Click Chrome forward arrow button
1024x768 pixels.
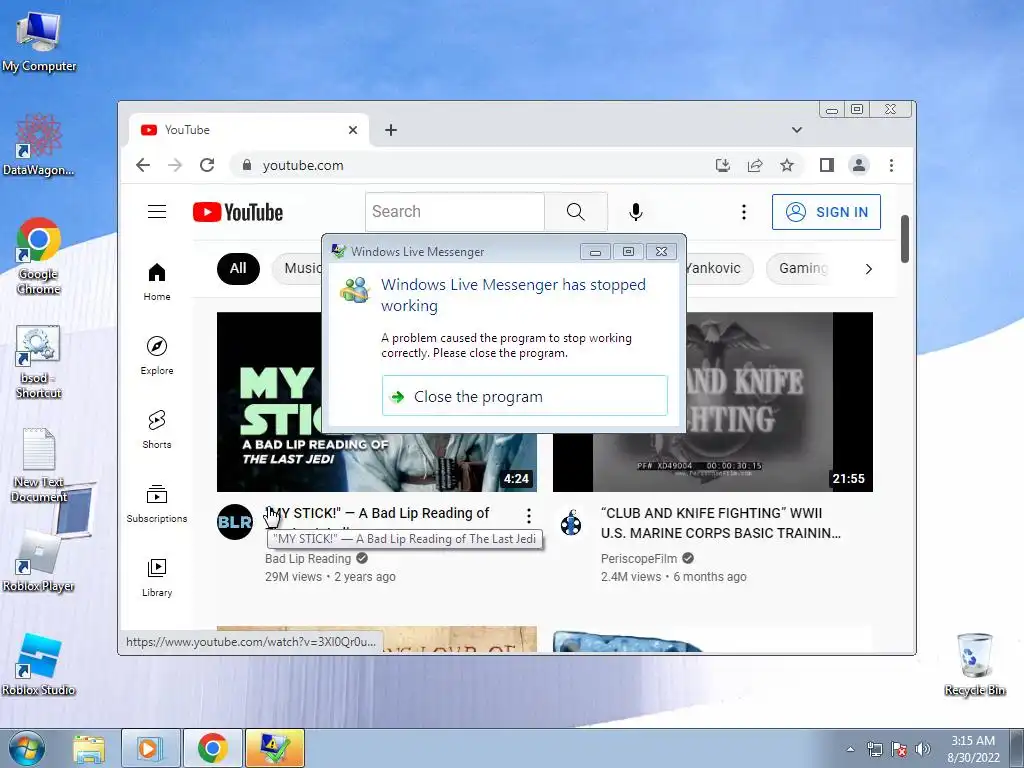point(174,165)
